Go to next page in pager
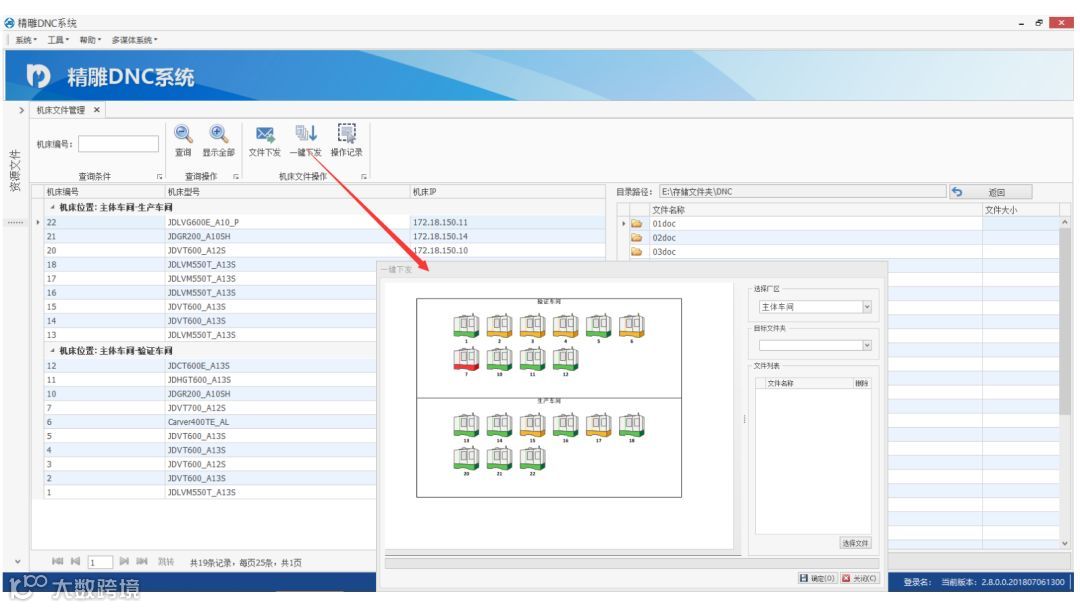Screen dimensions: 1080x608 pos(124,562)
